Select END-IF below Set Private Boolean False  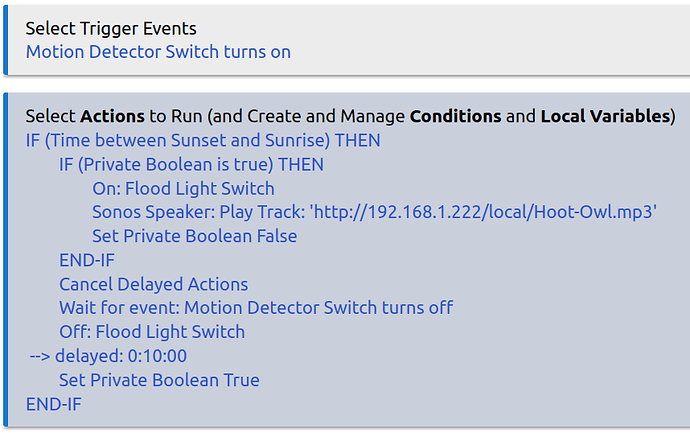[x=86, y=260]
